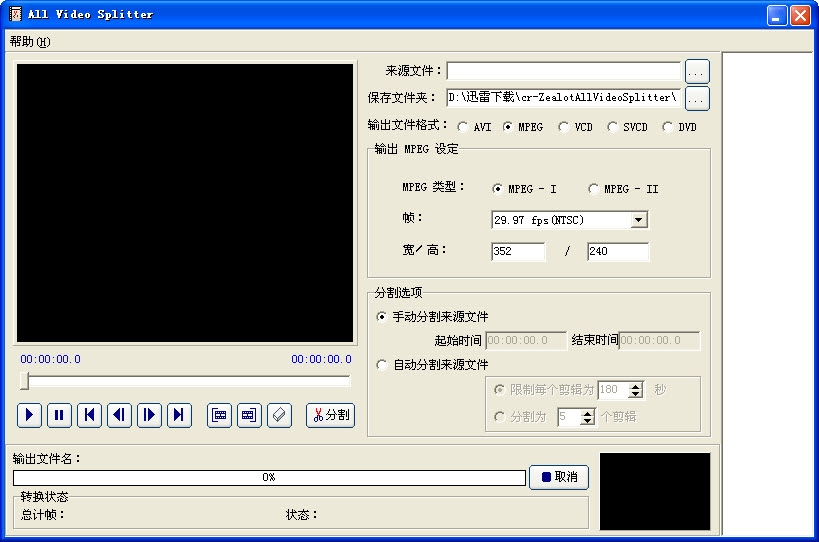The width and height of the screenshot is (819, 542).
Task: Jump to the end of video
Action: 179,415
